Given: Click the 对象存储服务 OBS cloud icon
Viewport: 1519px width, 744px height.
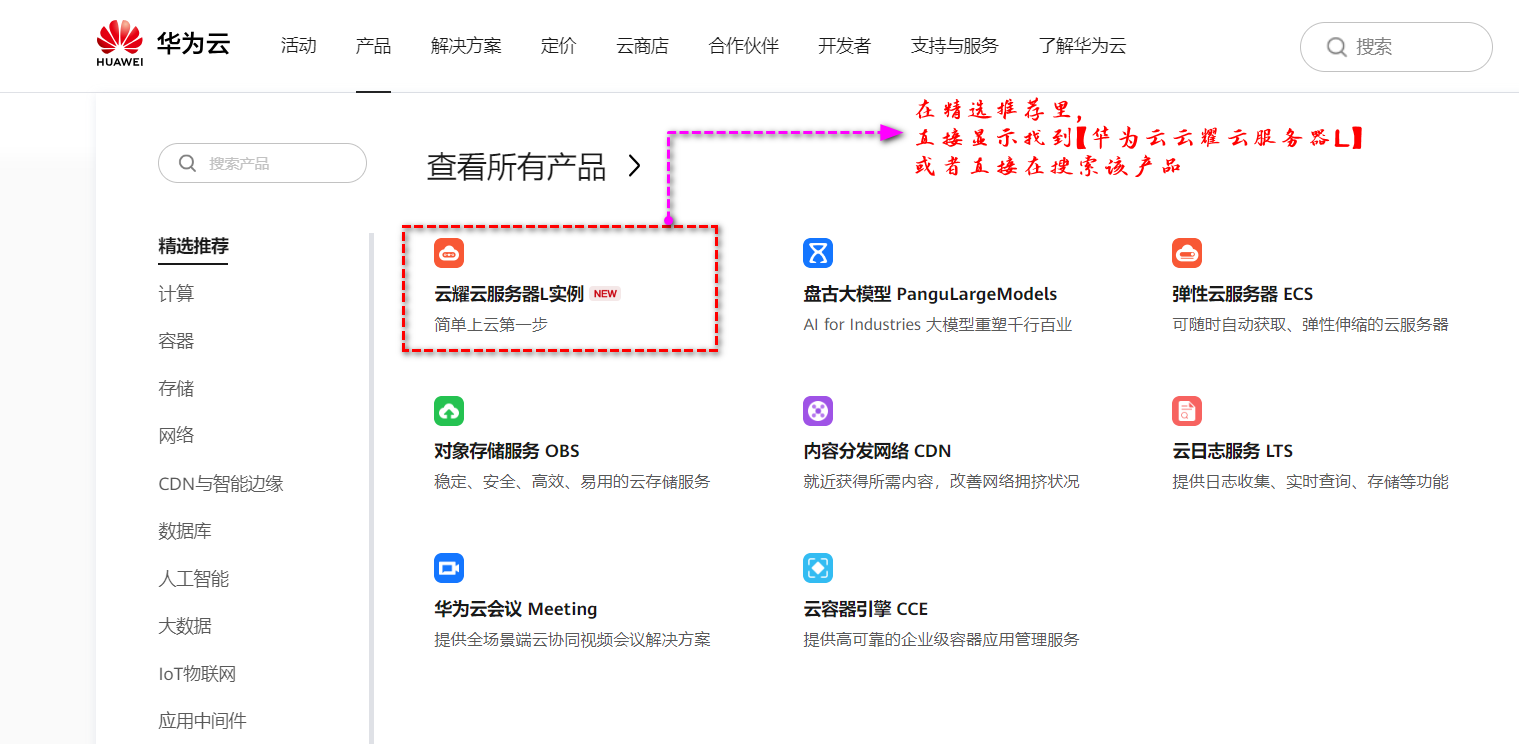Looking at the screenshot, I should (449, 411).
